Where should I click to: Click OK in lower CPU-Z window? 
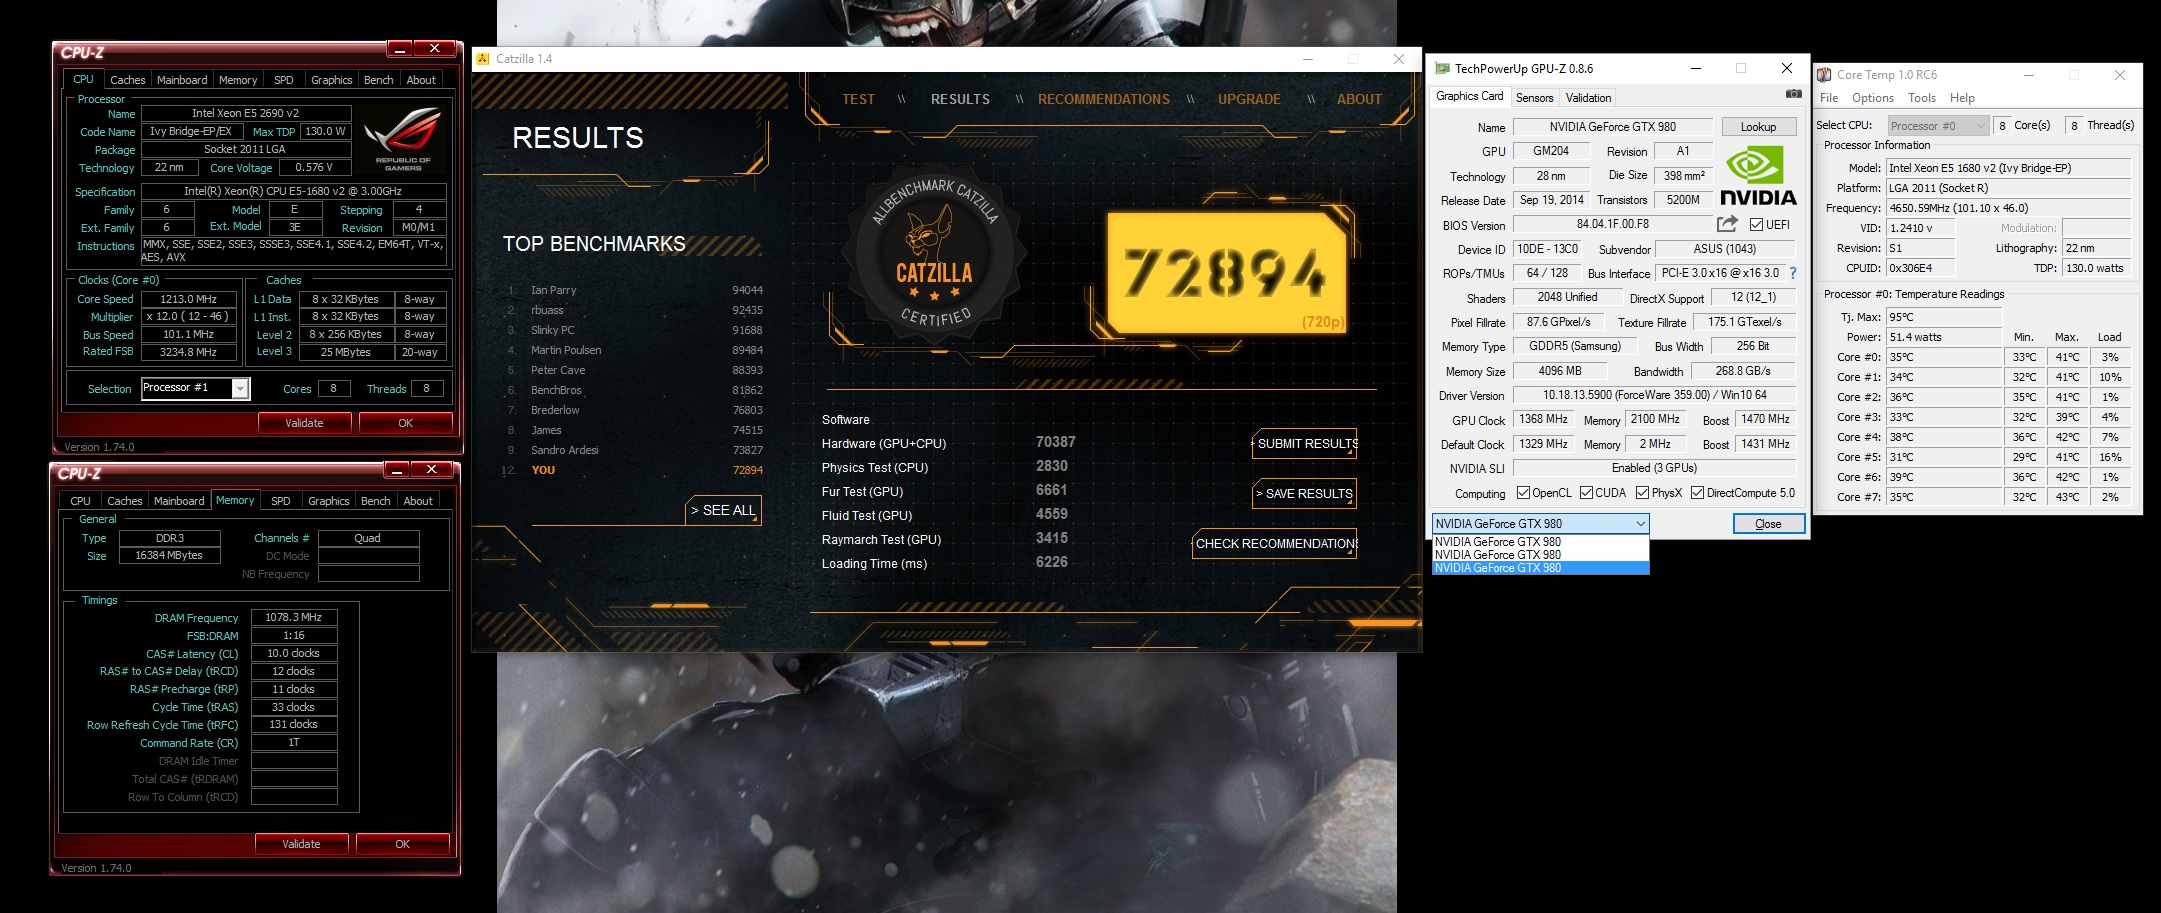click(402, 844)
